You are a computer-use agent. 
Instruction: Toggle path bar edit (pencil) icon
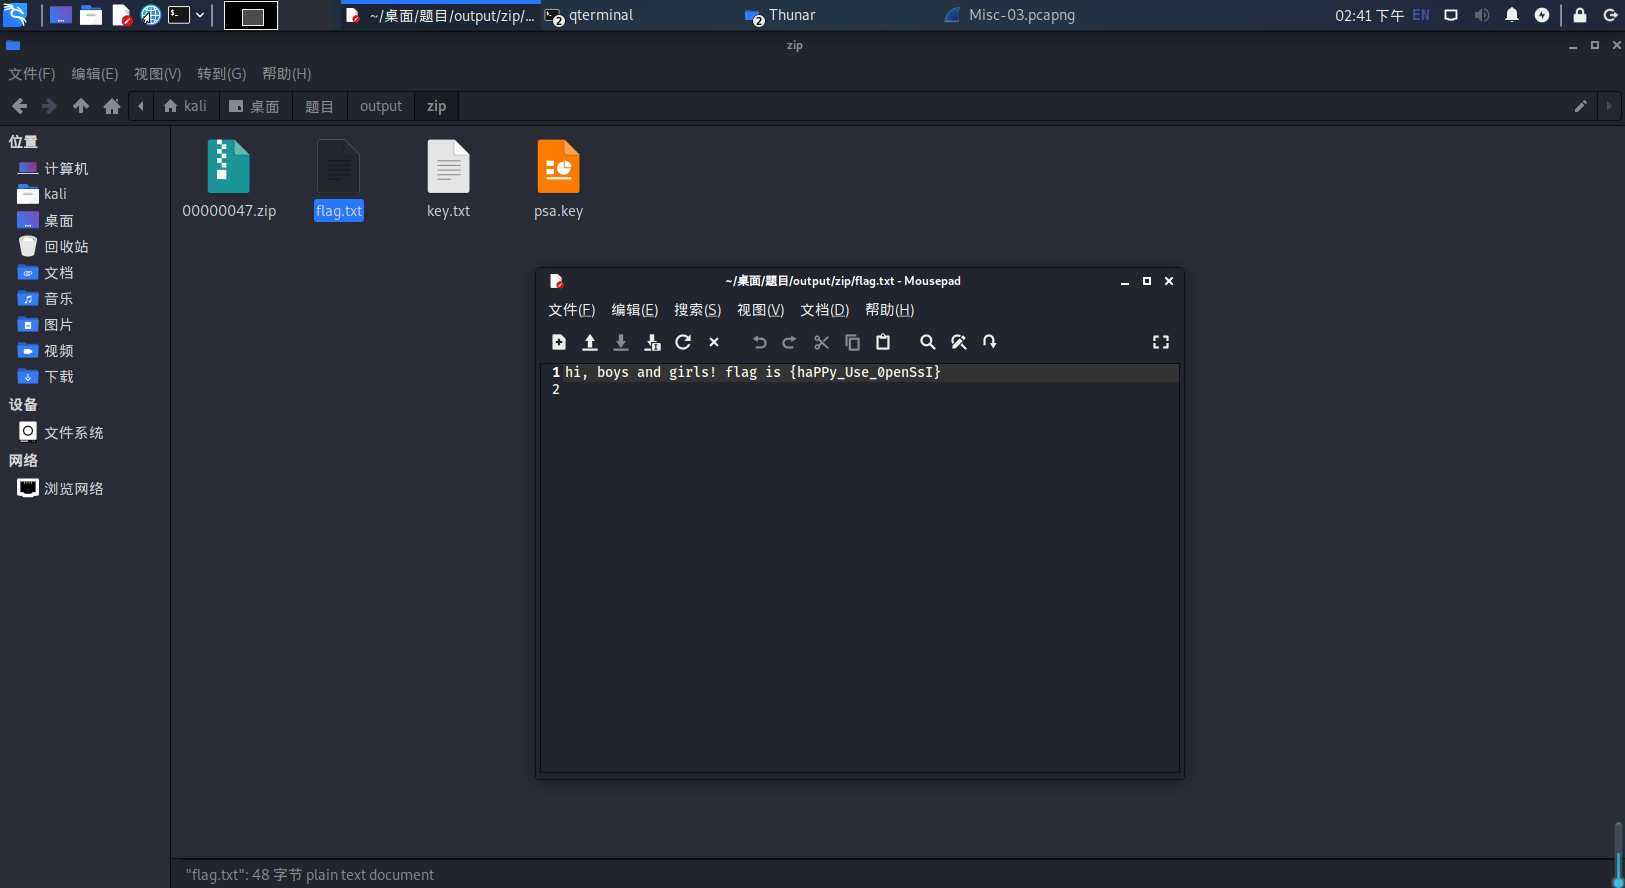pyautogui.click(x=1581, y=106)
